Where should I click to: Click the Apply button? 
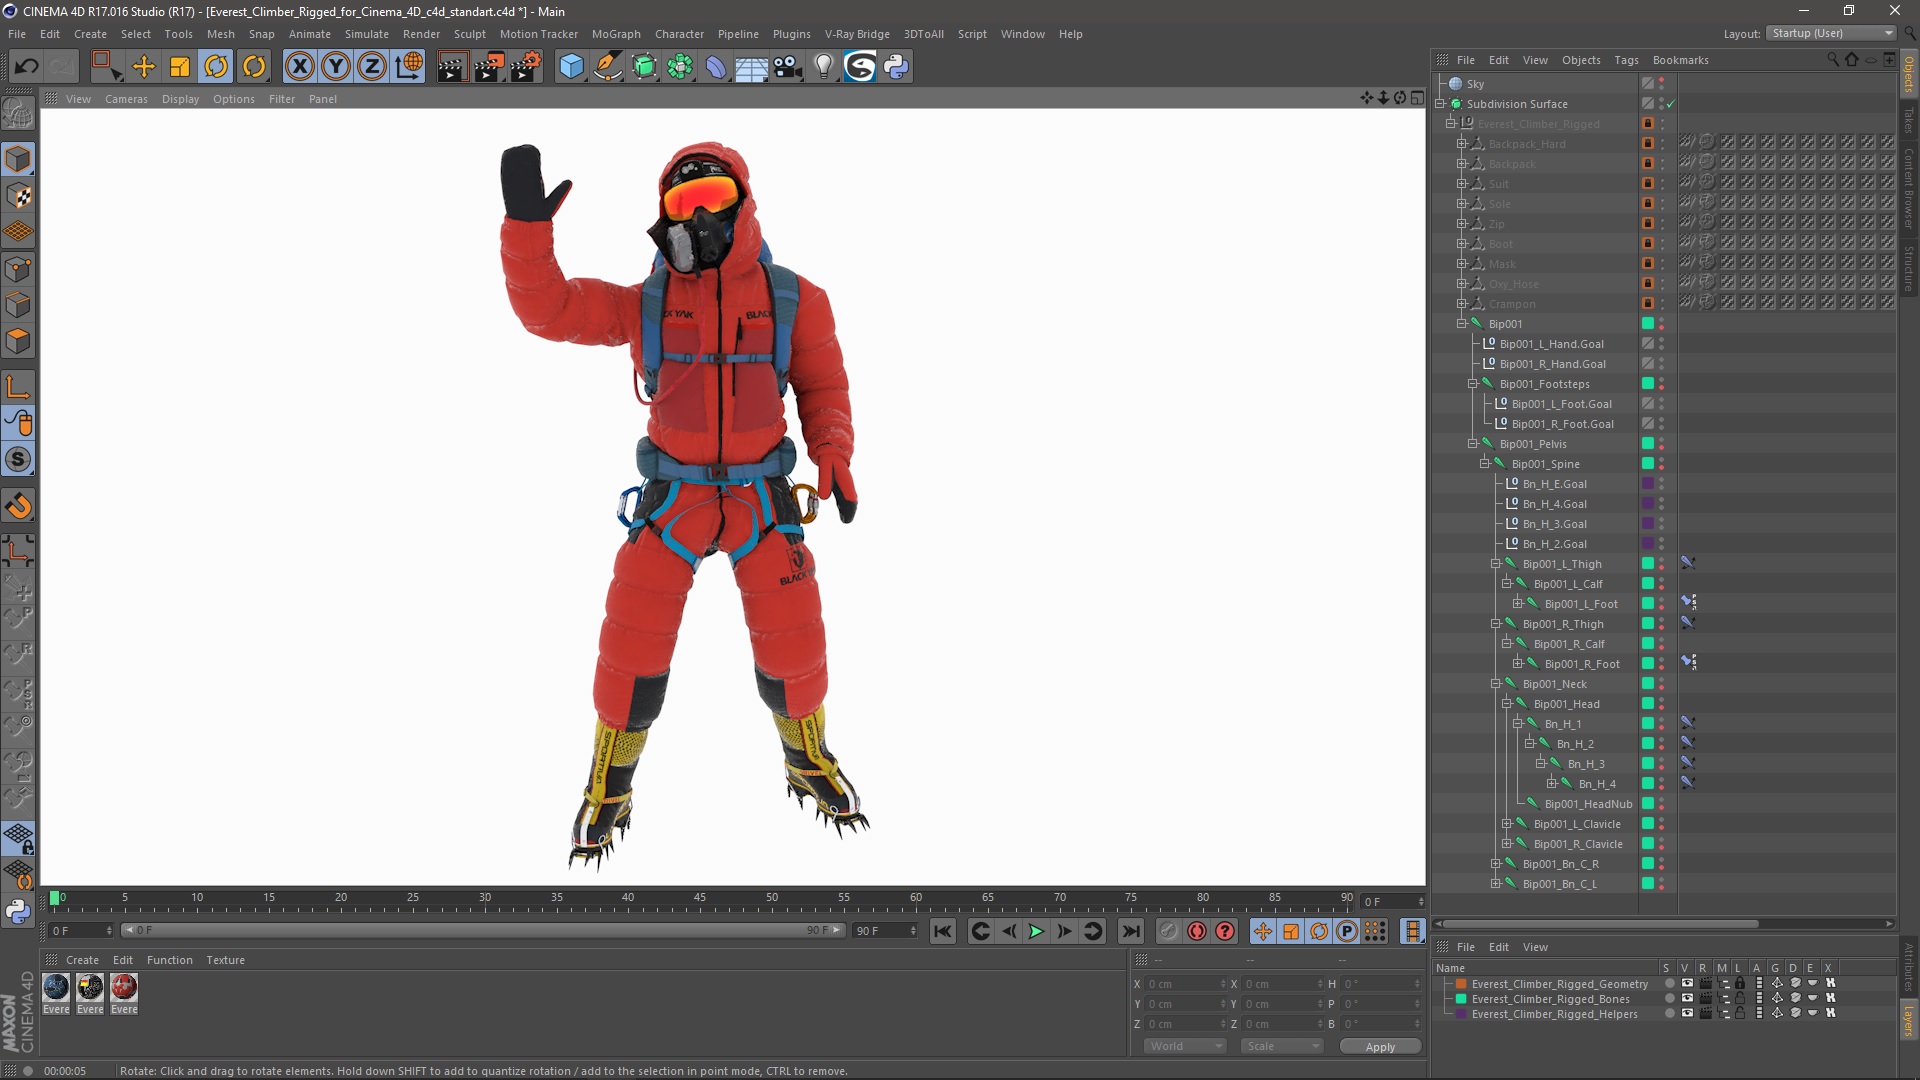(x=1380, y=1046)
